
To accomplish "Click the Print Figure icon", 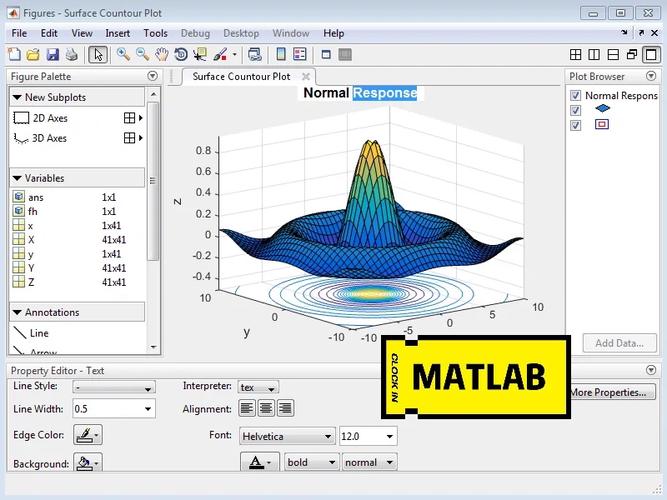I will coord(71,54).
